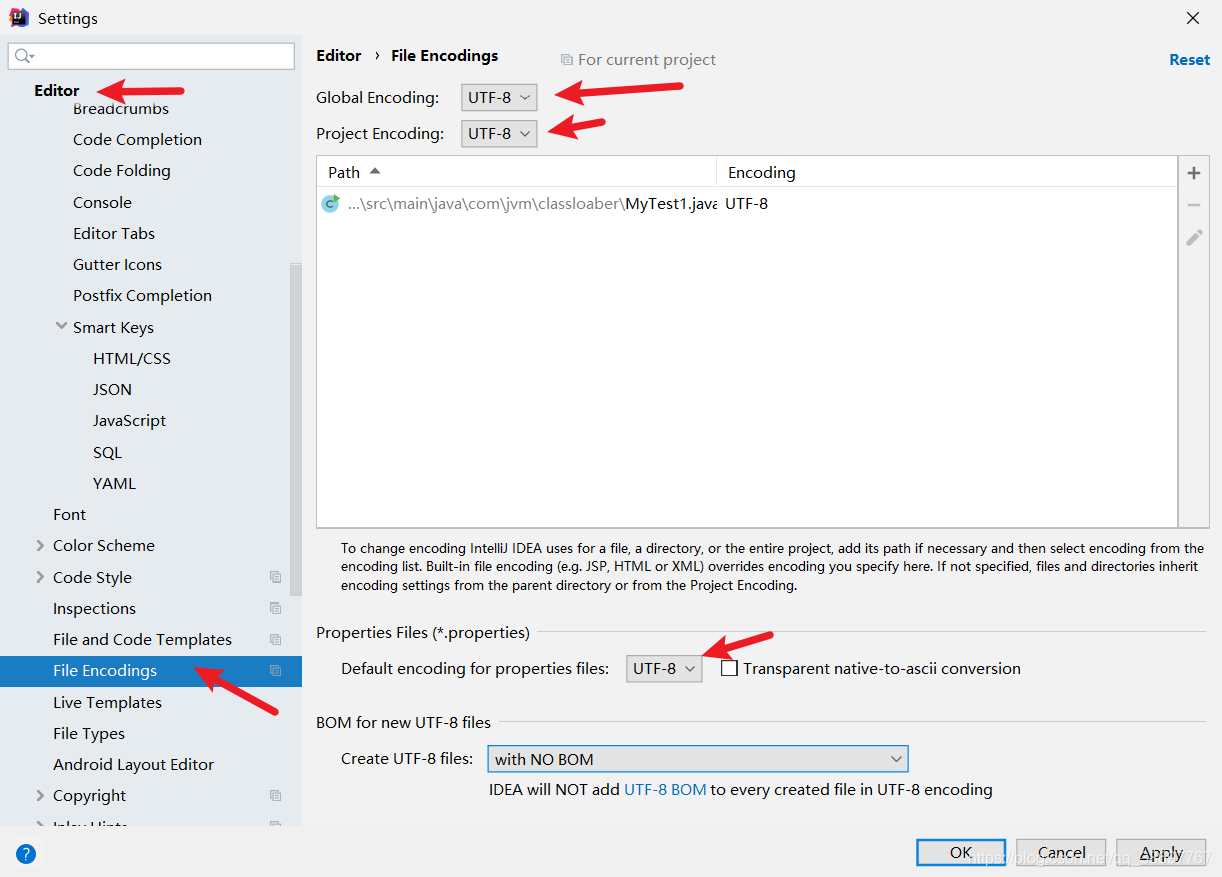This screenshot has height=877, width=1222.
Task: Click the IntelliJ IDEA logo in title bar
Action: tap(19, 17)
